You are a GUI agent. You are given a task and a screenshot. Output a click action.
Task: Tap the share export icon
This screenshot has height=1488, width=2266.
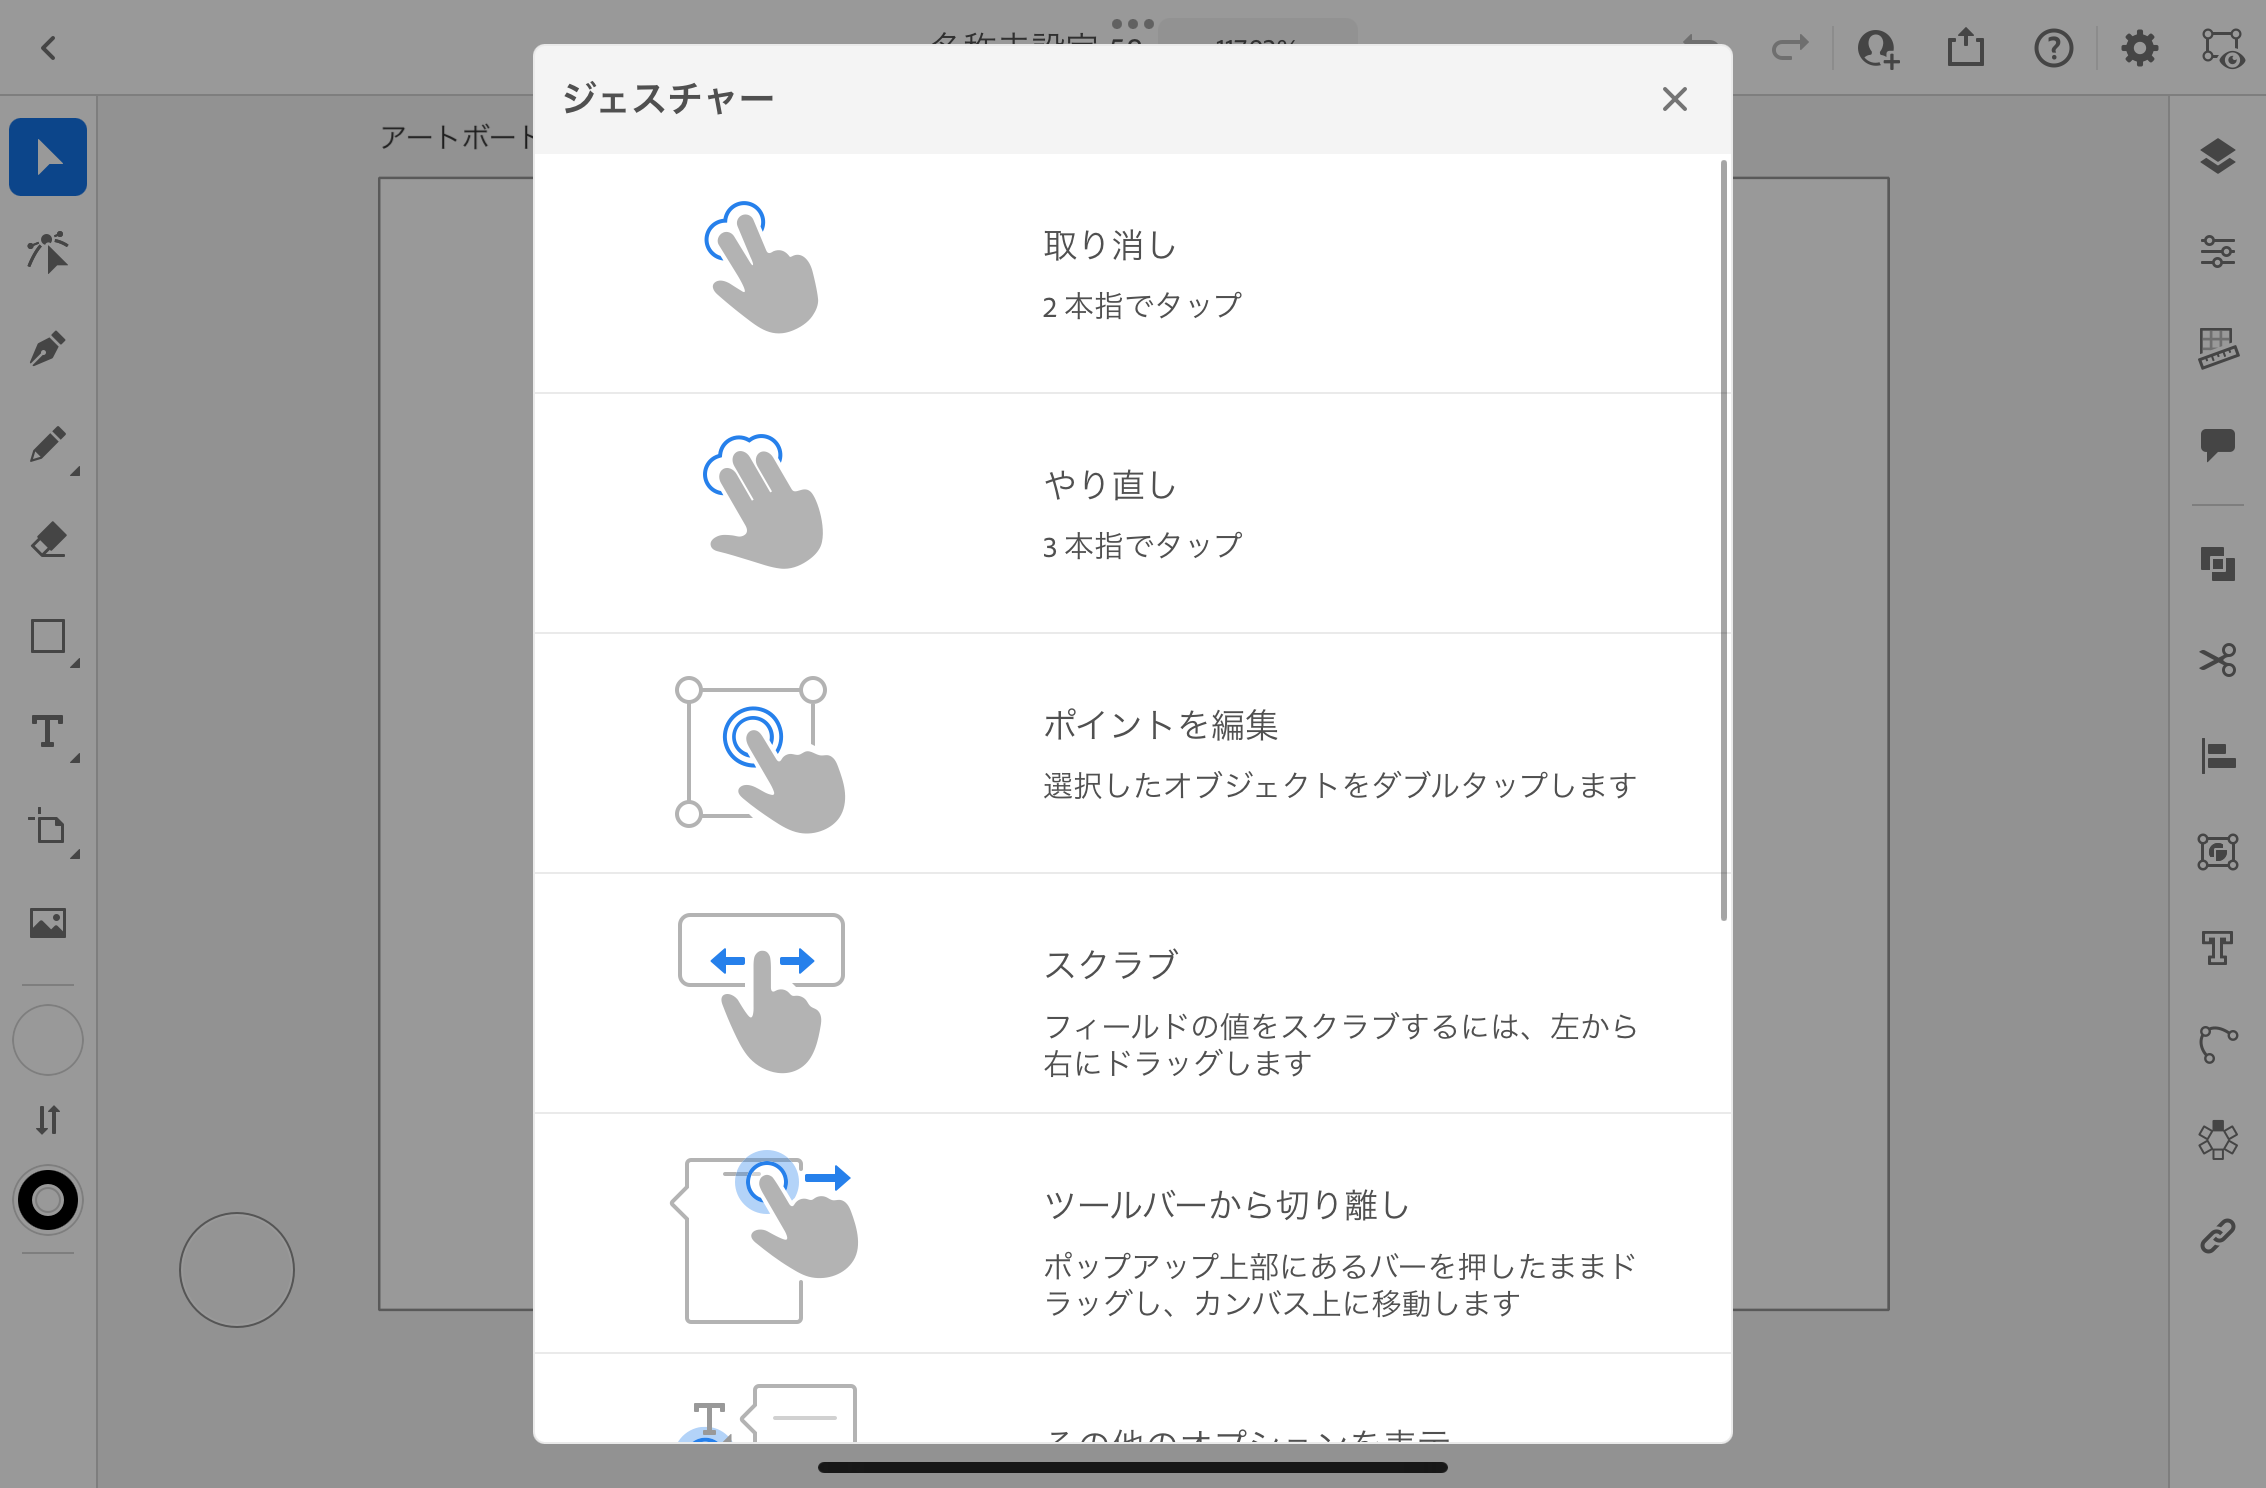pyautogui.click(x=1965, y=48)
